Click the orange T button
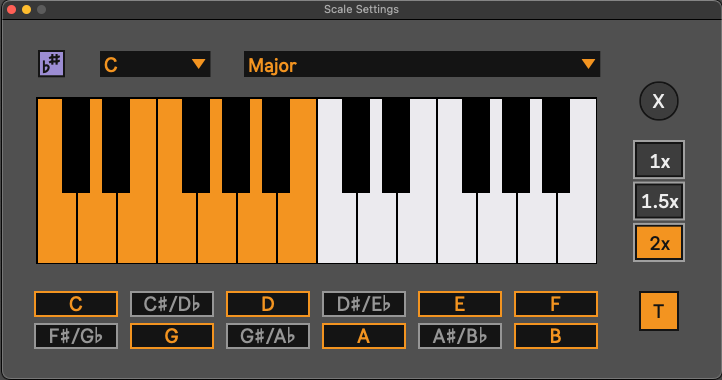Viewport: 722px width, 380px height. click(x=658, y=311)
